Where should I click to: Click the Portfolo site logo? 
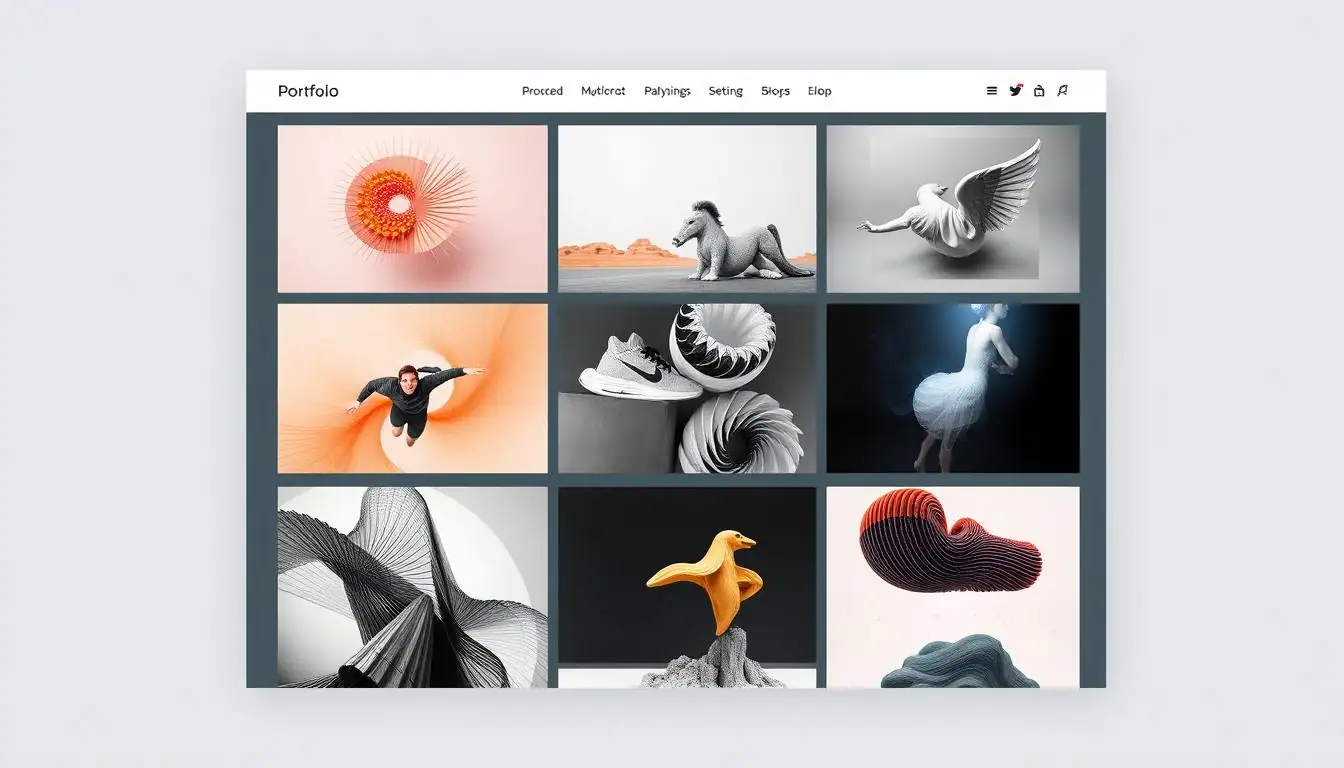pos(308,91)
